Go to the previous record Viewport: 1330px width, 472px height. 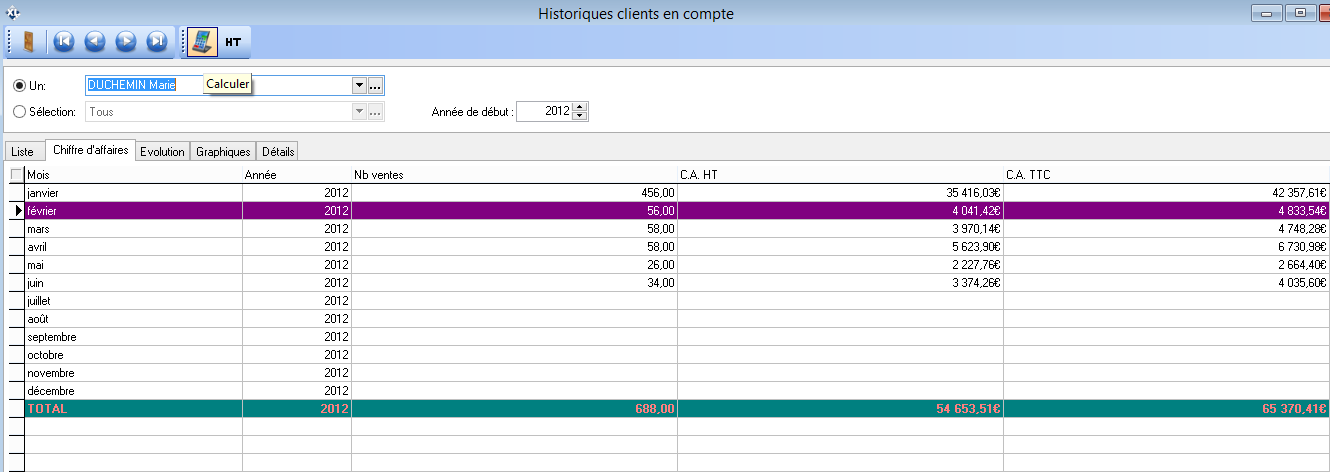coord(95,42)
